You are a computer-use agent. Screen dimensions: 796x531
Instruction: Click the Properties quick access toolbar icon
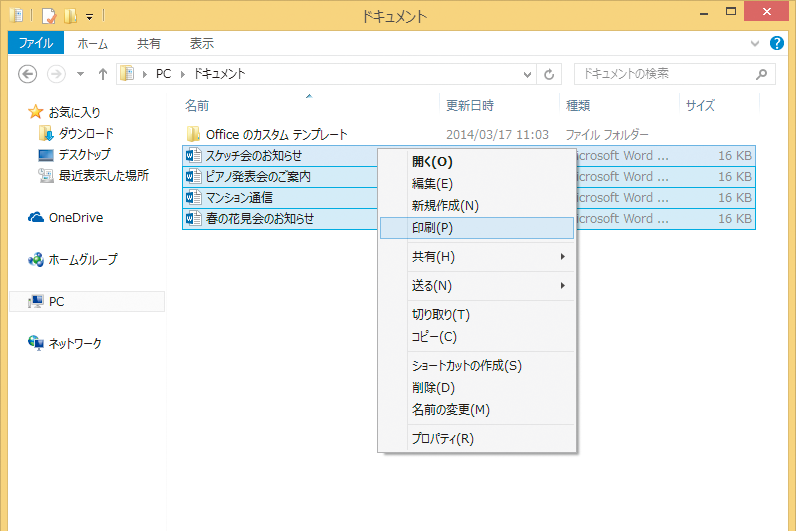tap(49, 16)
